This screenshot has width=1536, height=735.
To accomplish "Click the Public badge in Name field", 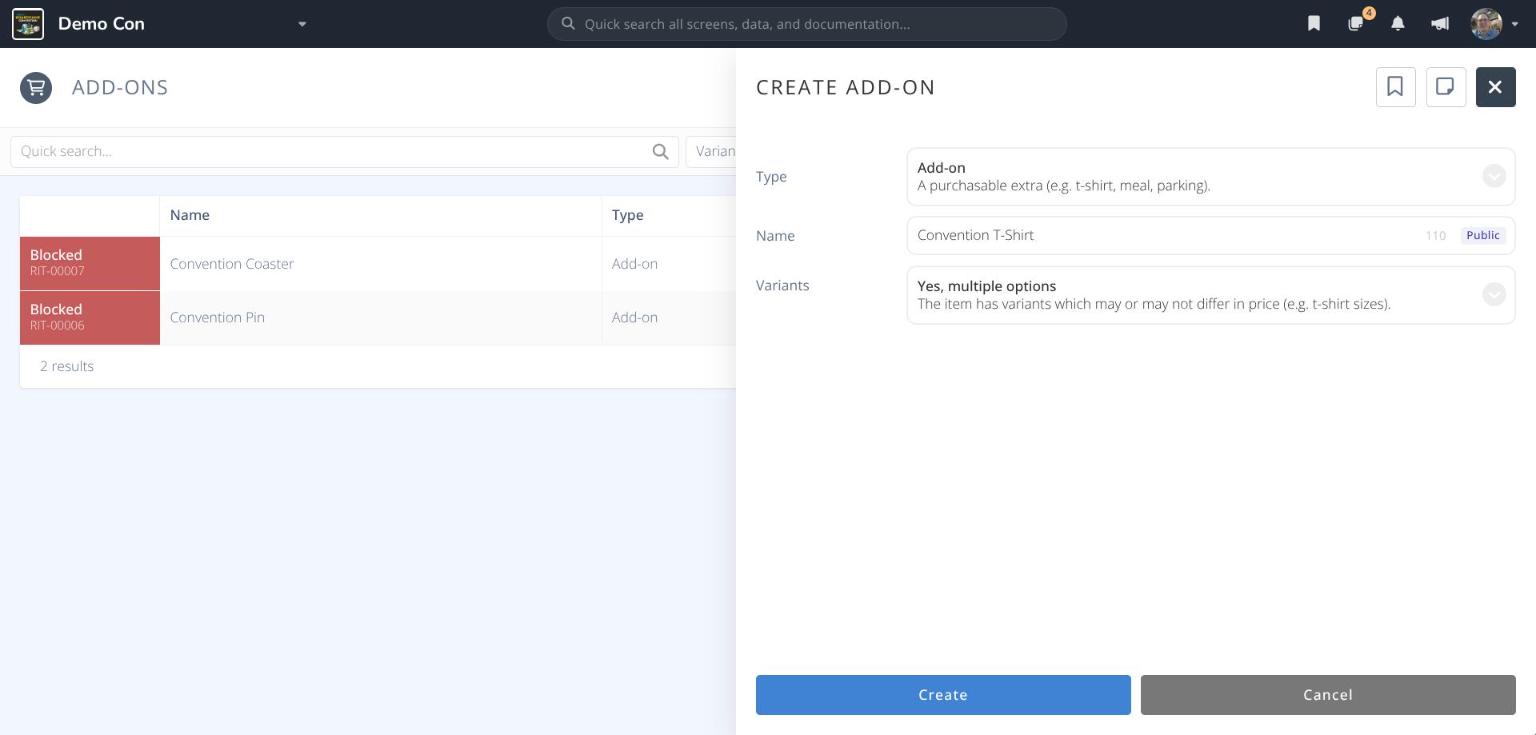I will point(1483,235).
